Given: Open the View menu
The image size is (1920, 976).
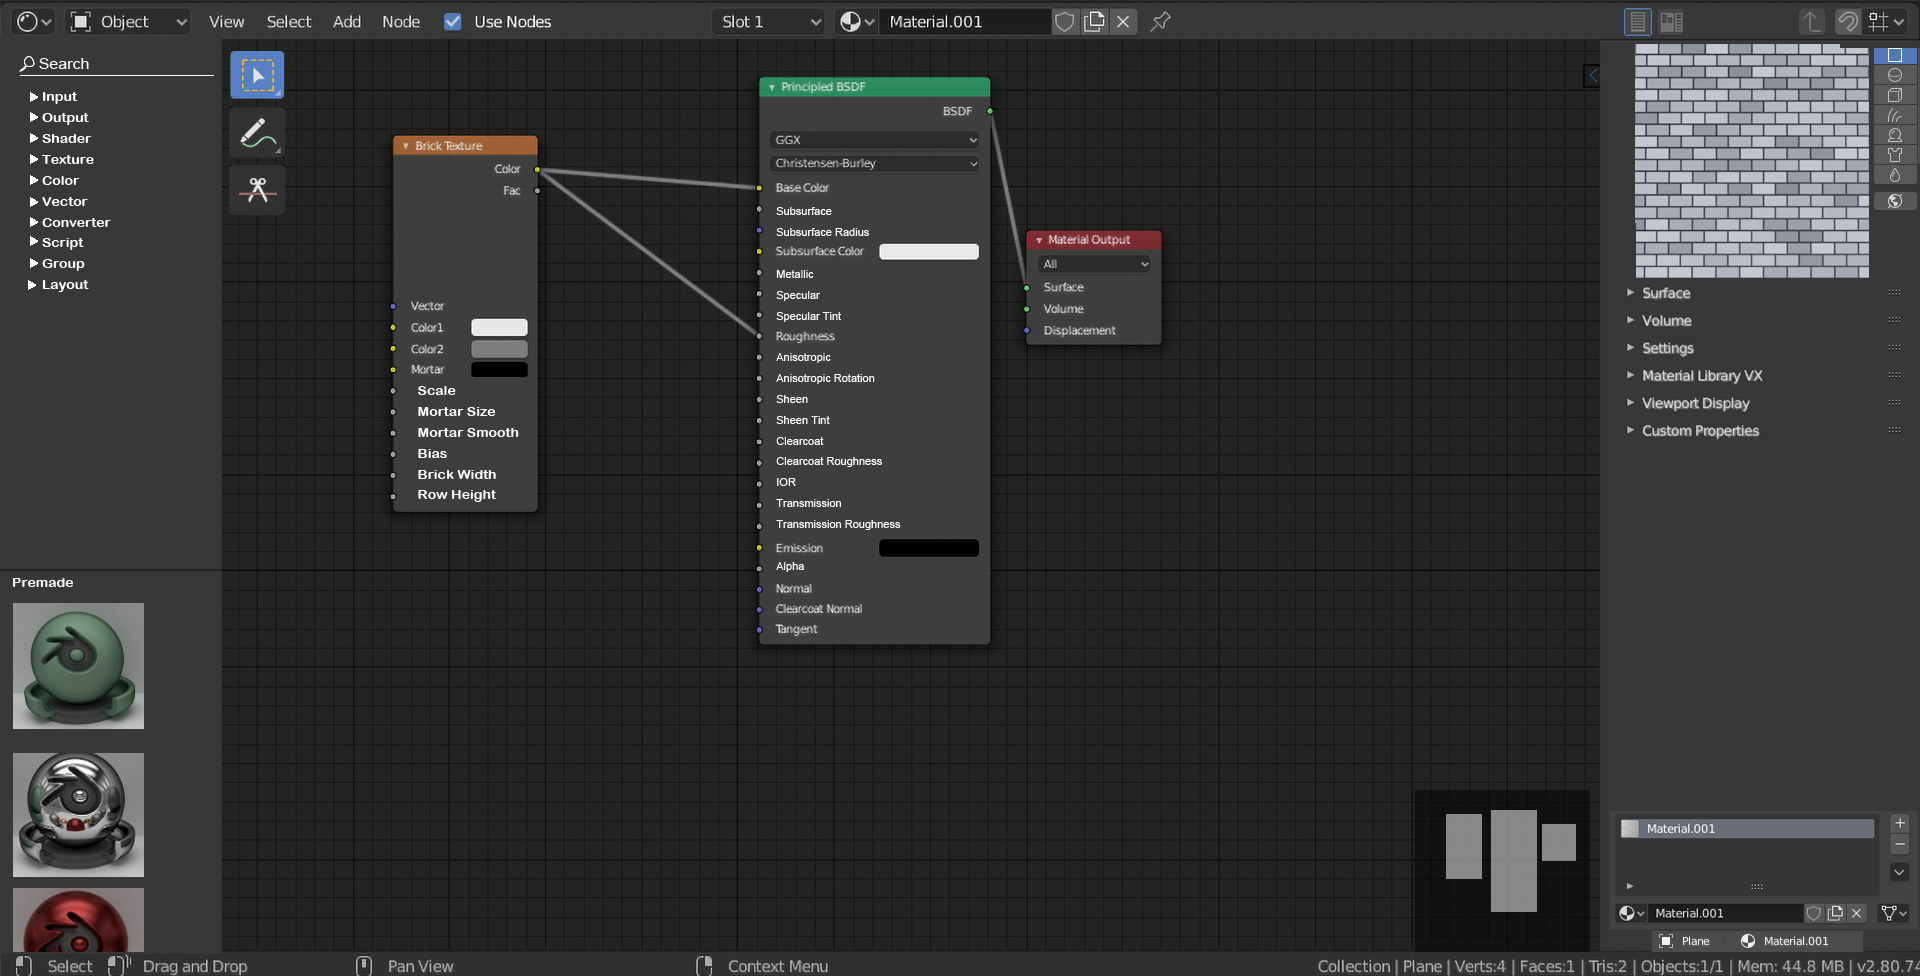Looking at the screenshot, I should coord(226,21).
